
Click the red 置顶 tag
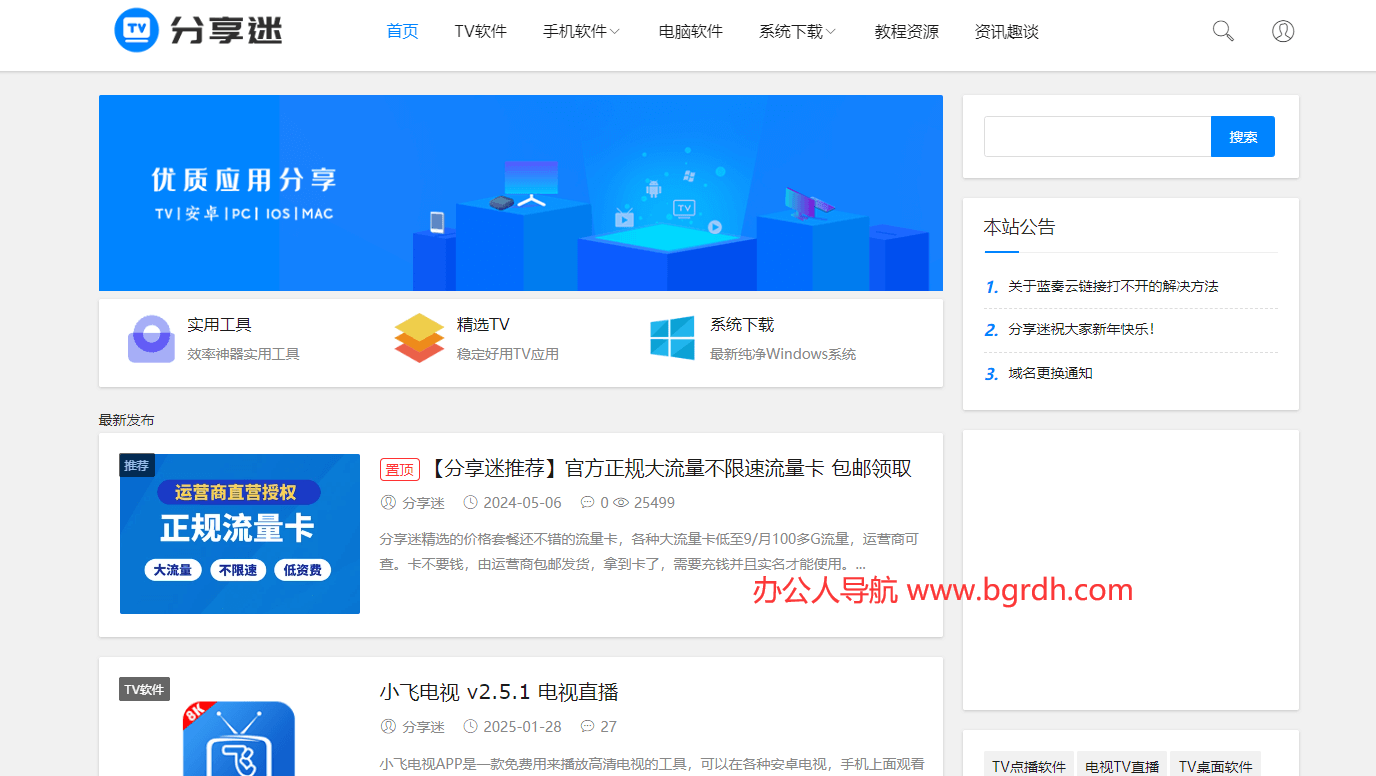(400, 469)
